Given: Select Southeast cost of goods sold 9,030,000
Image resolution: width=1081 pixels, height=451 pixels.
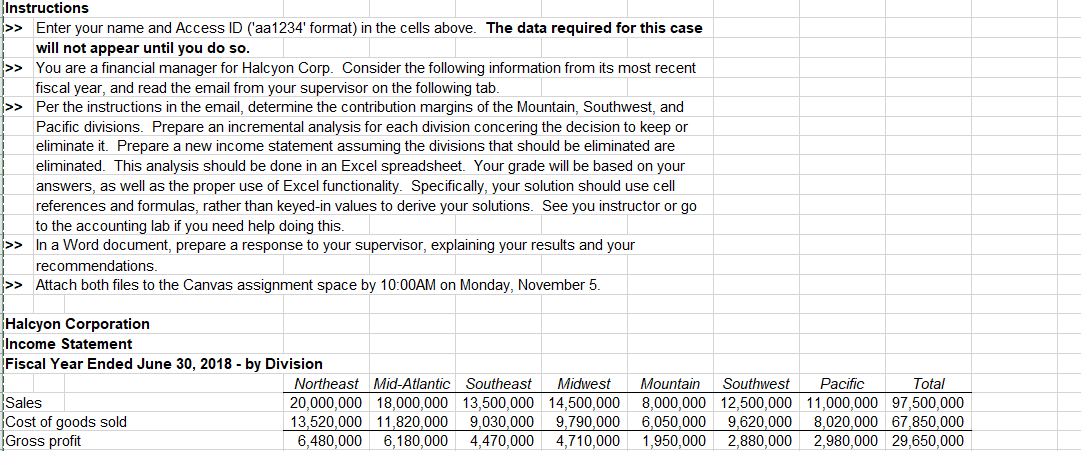Looking at the screenshot, I should click(501, 422).
